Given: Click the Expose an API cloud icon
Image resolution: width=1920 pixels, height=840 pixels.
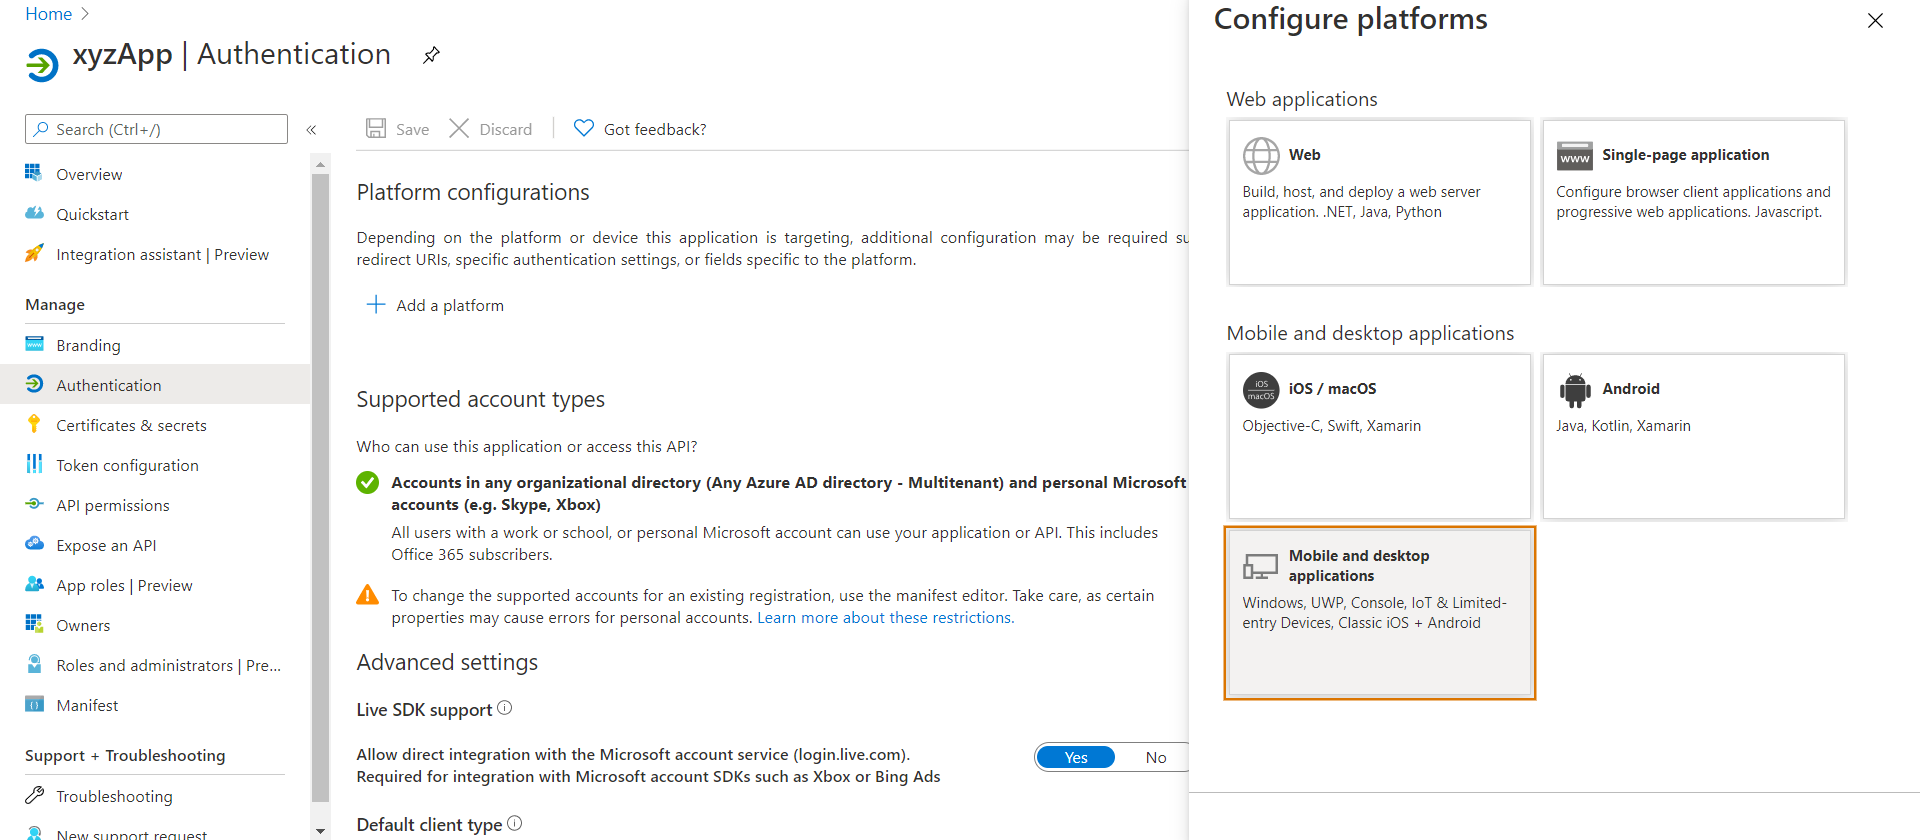Looking at the screenshot, I should coord(34,544).
